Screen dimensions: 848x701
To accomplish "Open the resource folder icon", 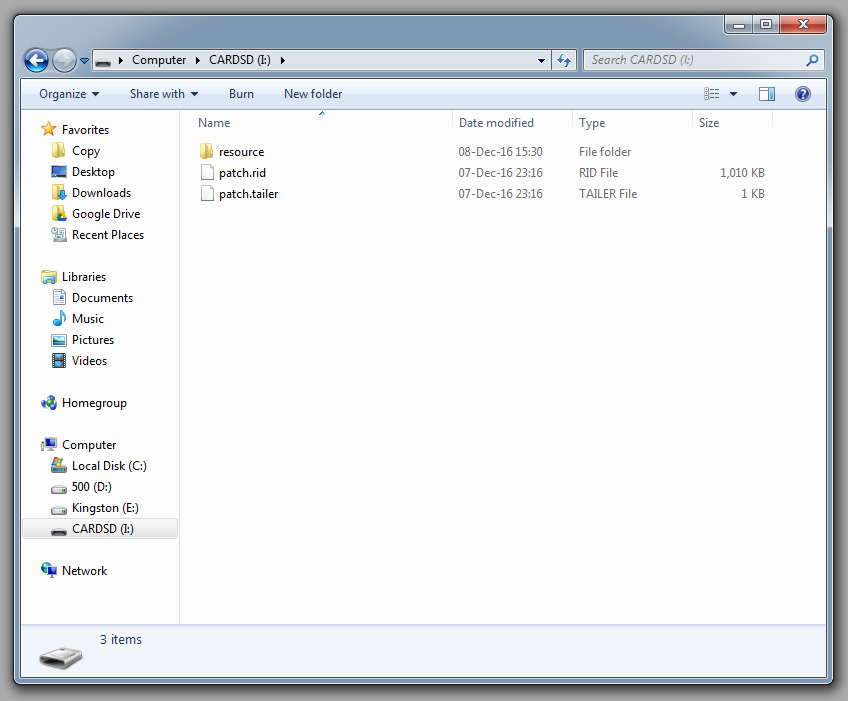I will pos(207,152).
